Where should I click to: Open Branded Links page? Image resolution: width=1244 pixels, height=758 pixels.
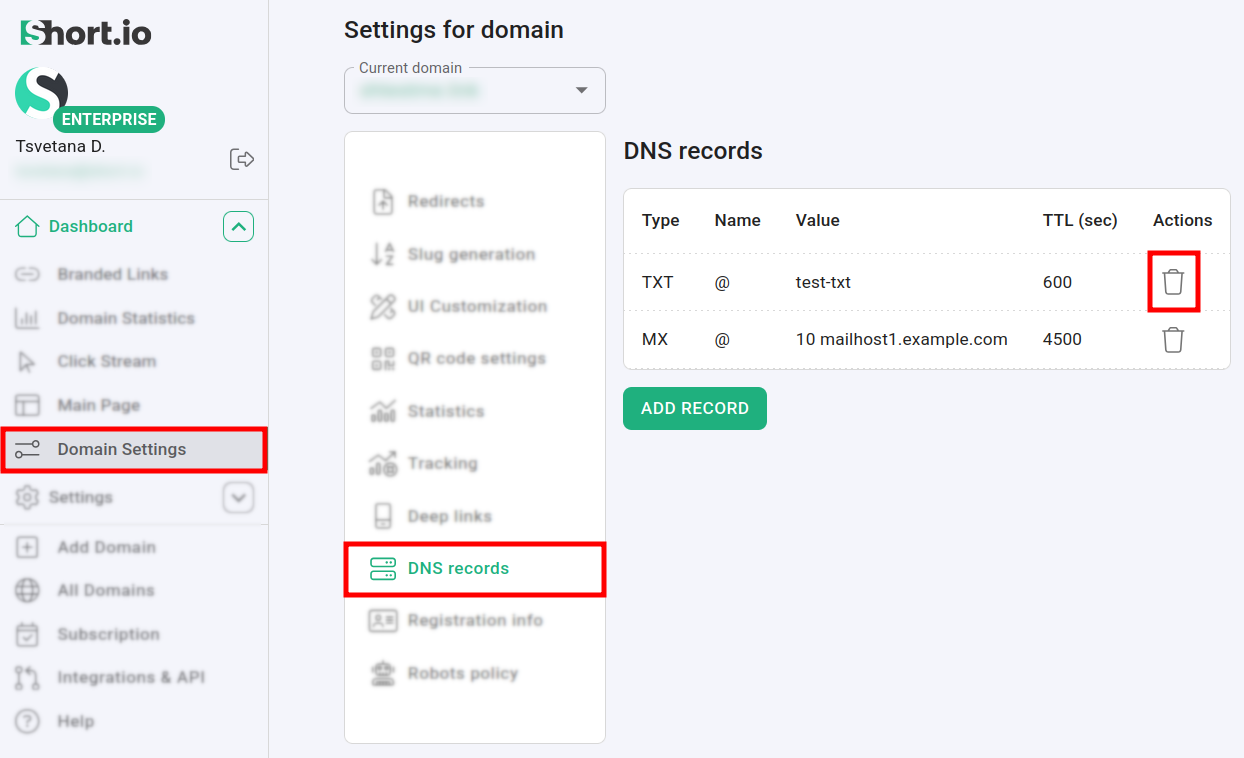pyautogui.click(x=112, y=274)
